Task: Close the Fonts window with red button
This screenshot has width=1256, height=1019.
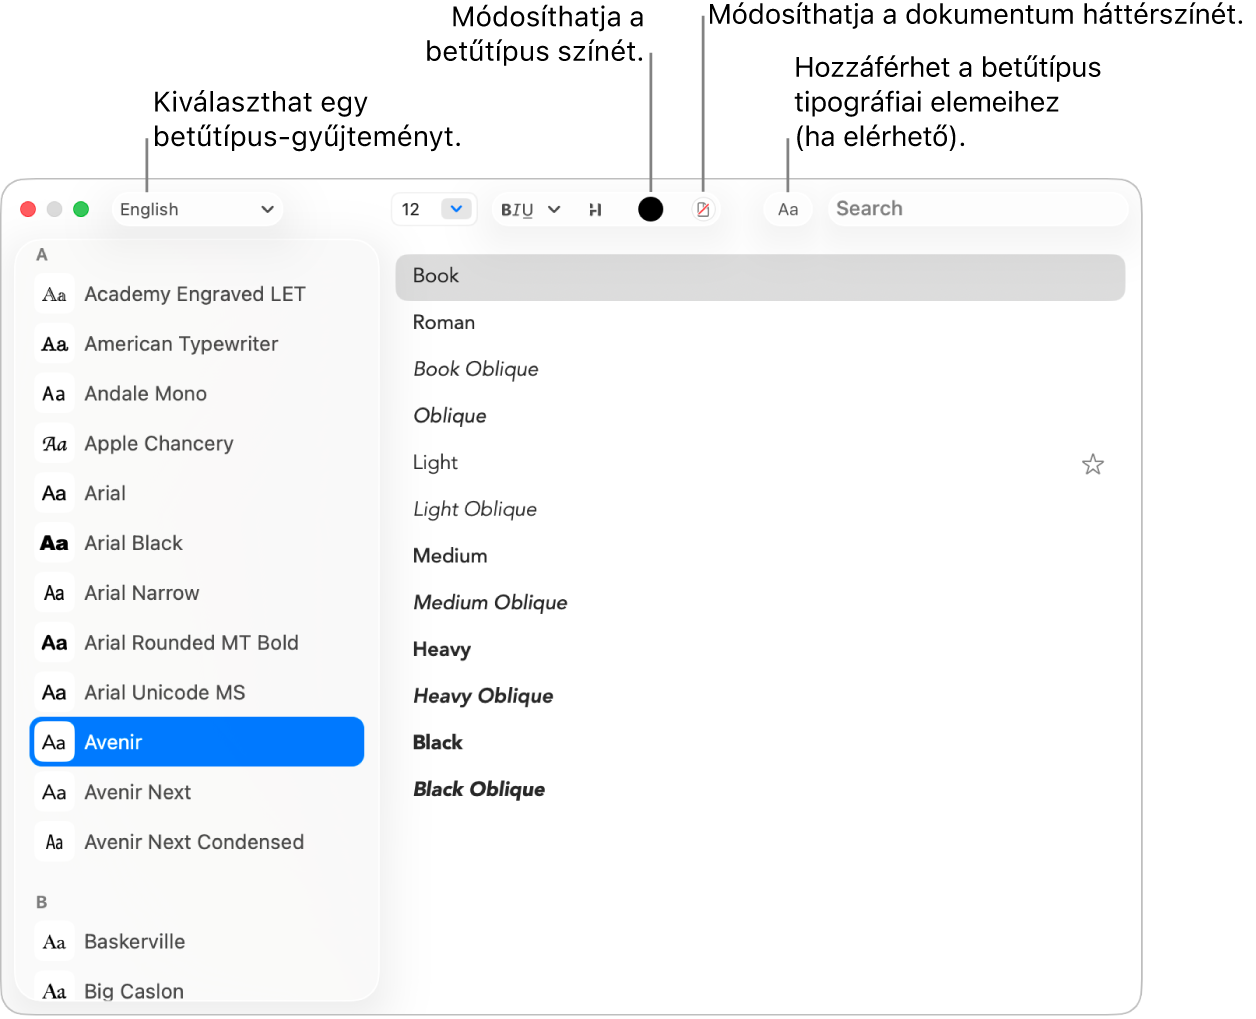Action: pos(28,209)
